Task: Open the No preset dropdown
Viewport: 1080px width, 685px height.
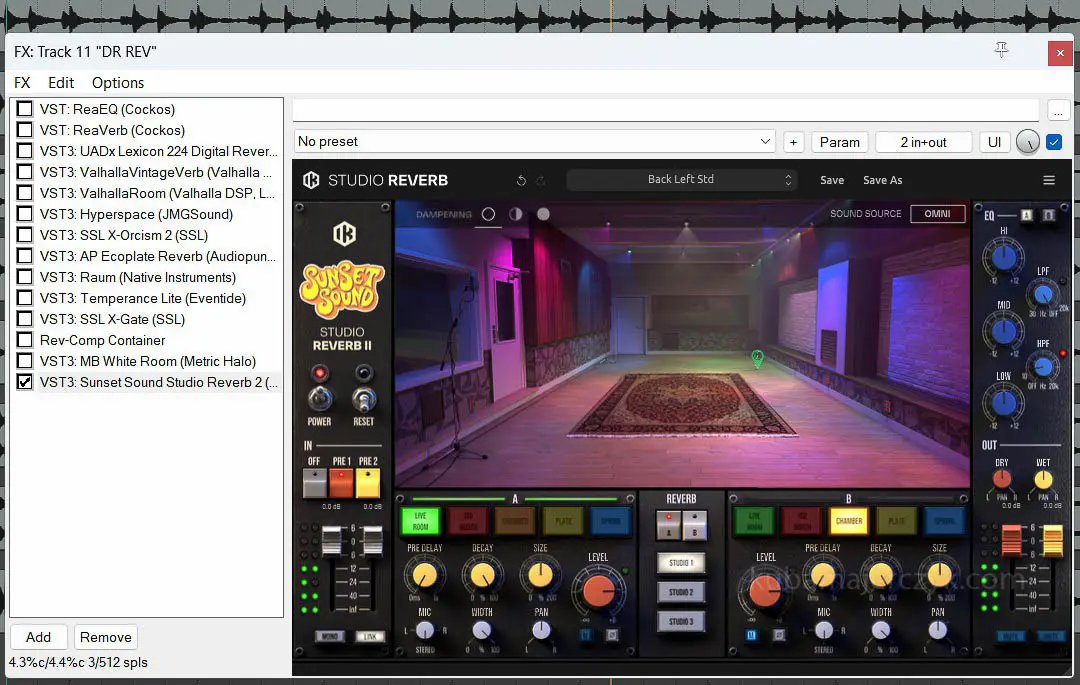Action: tap(535, 142)
